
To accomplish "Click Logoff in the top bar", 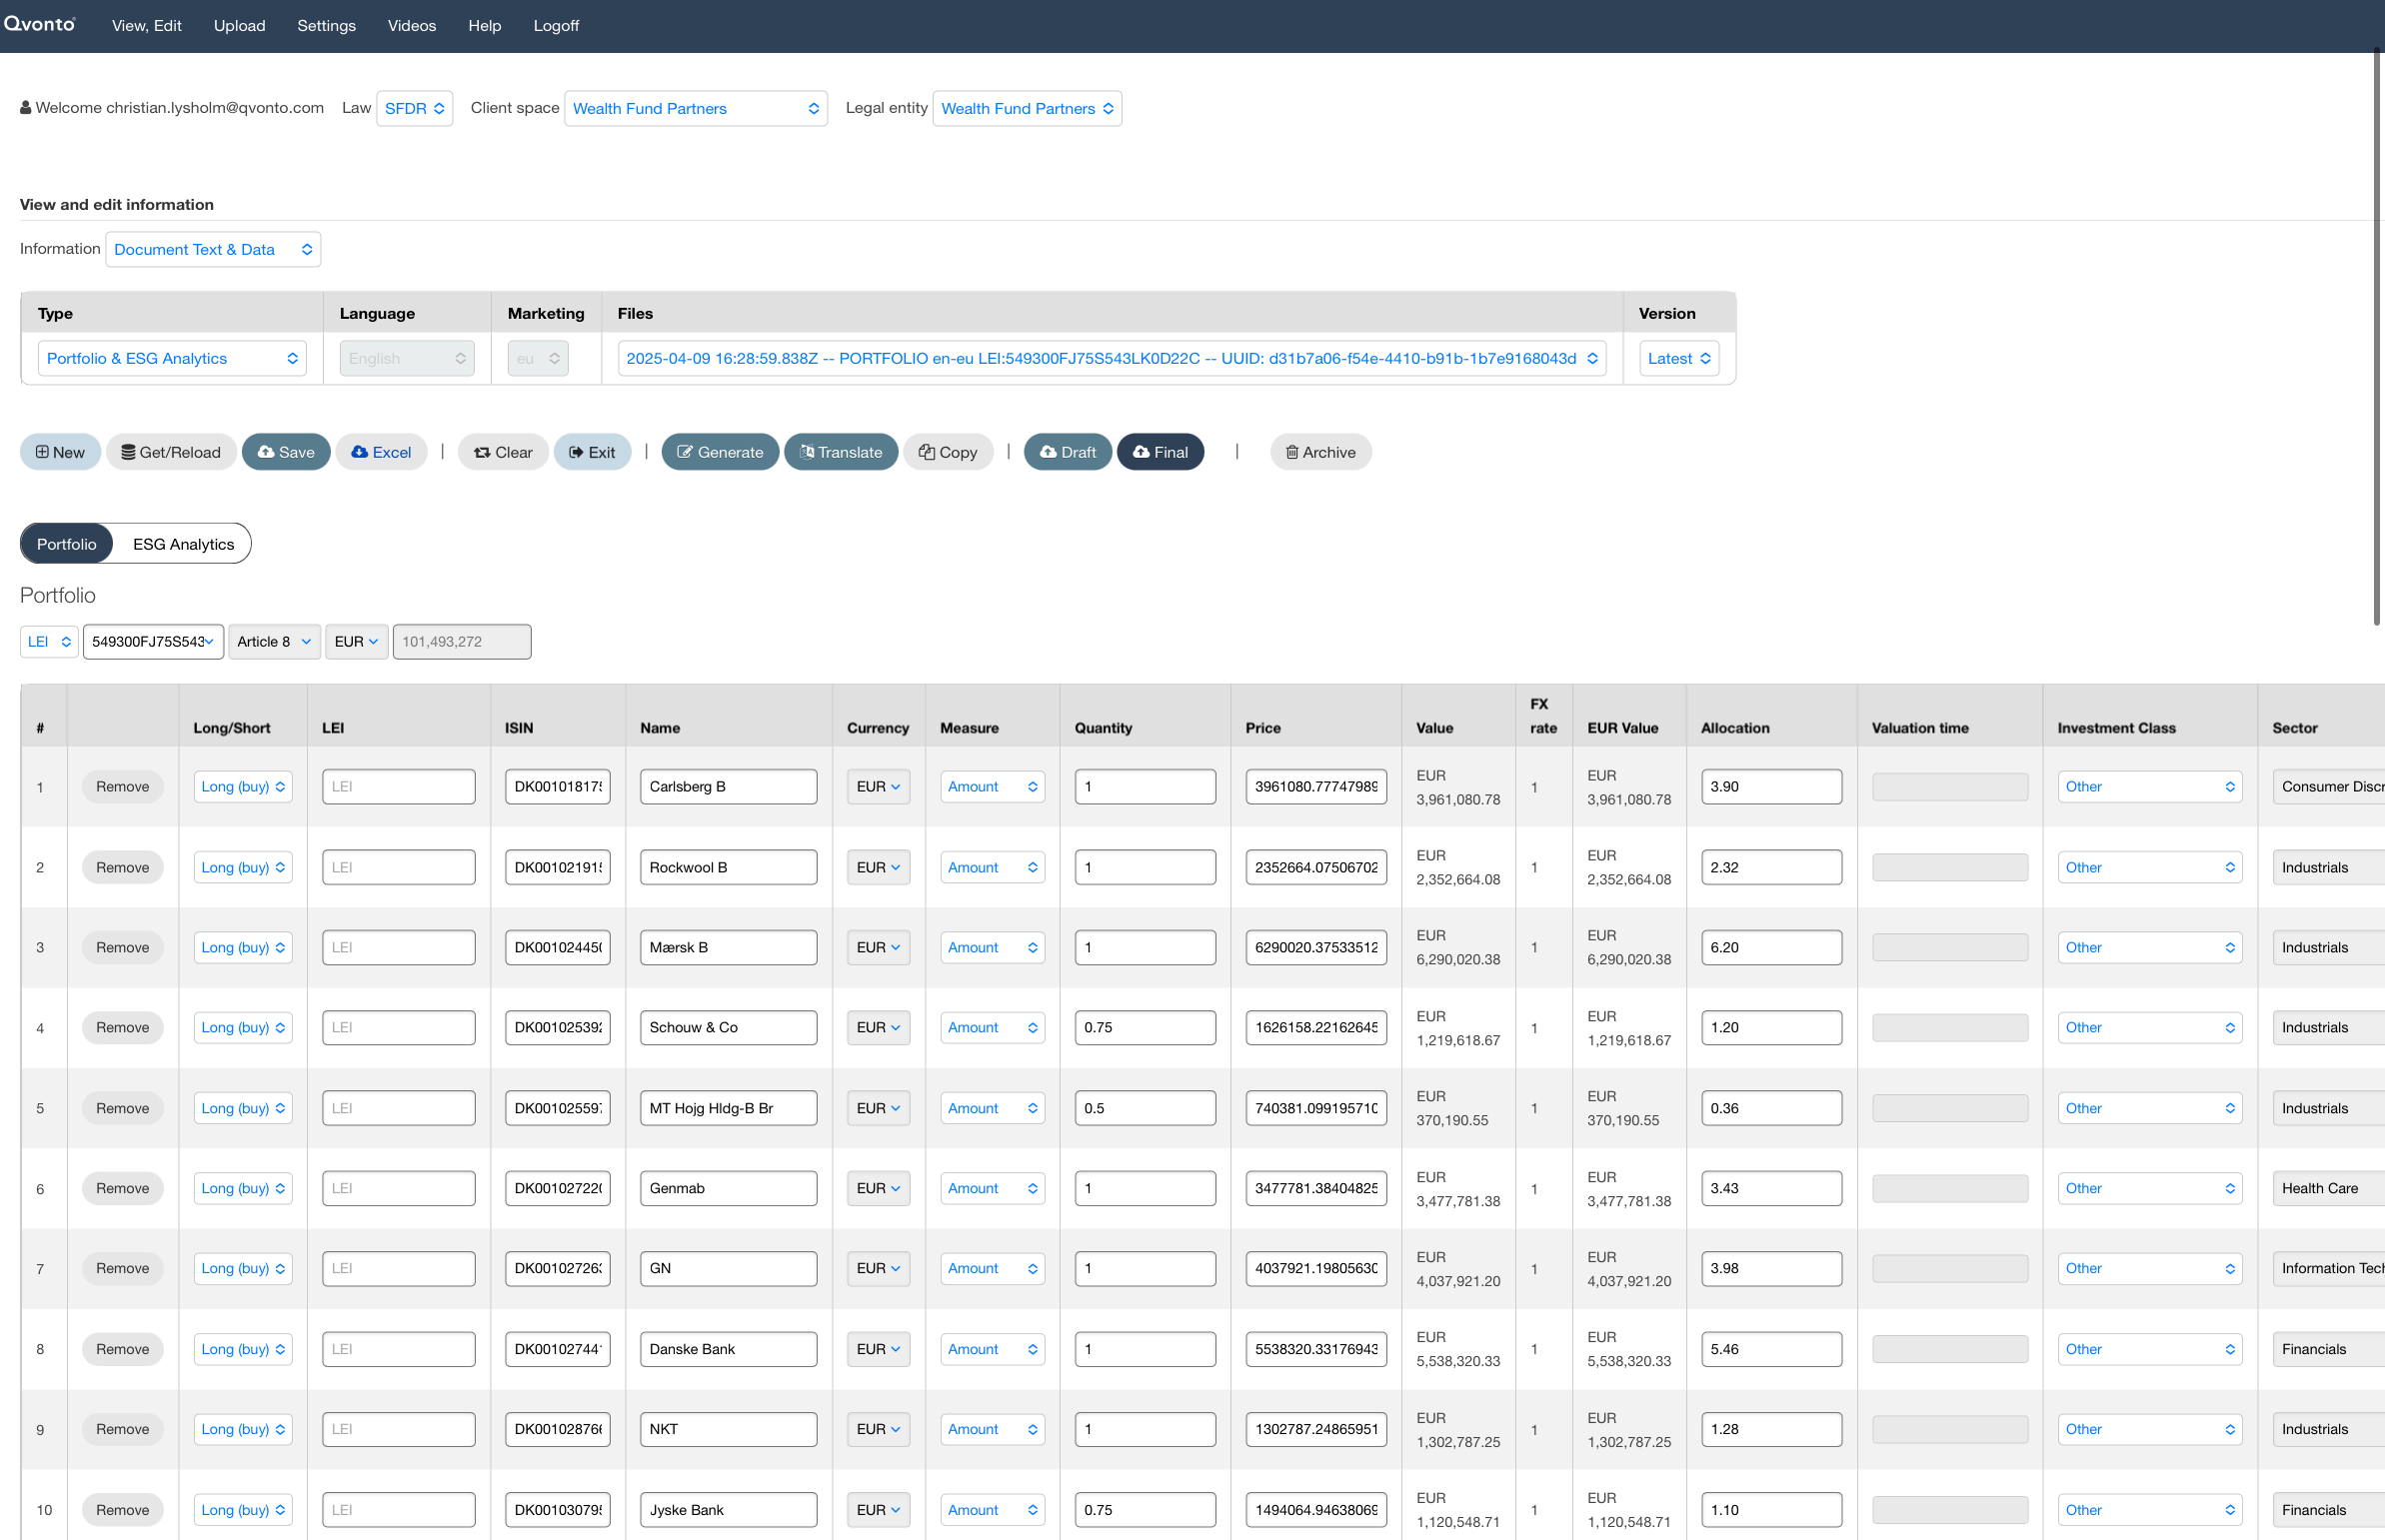I will click(x=556, y=26).
